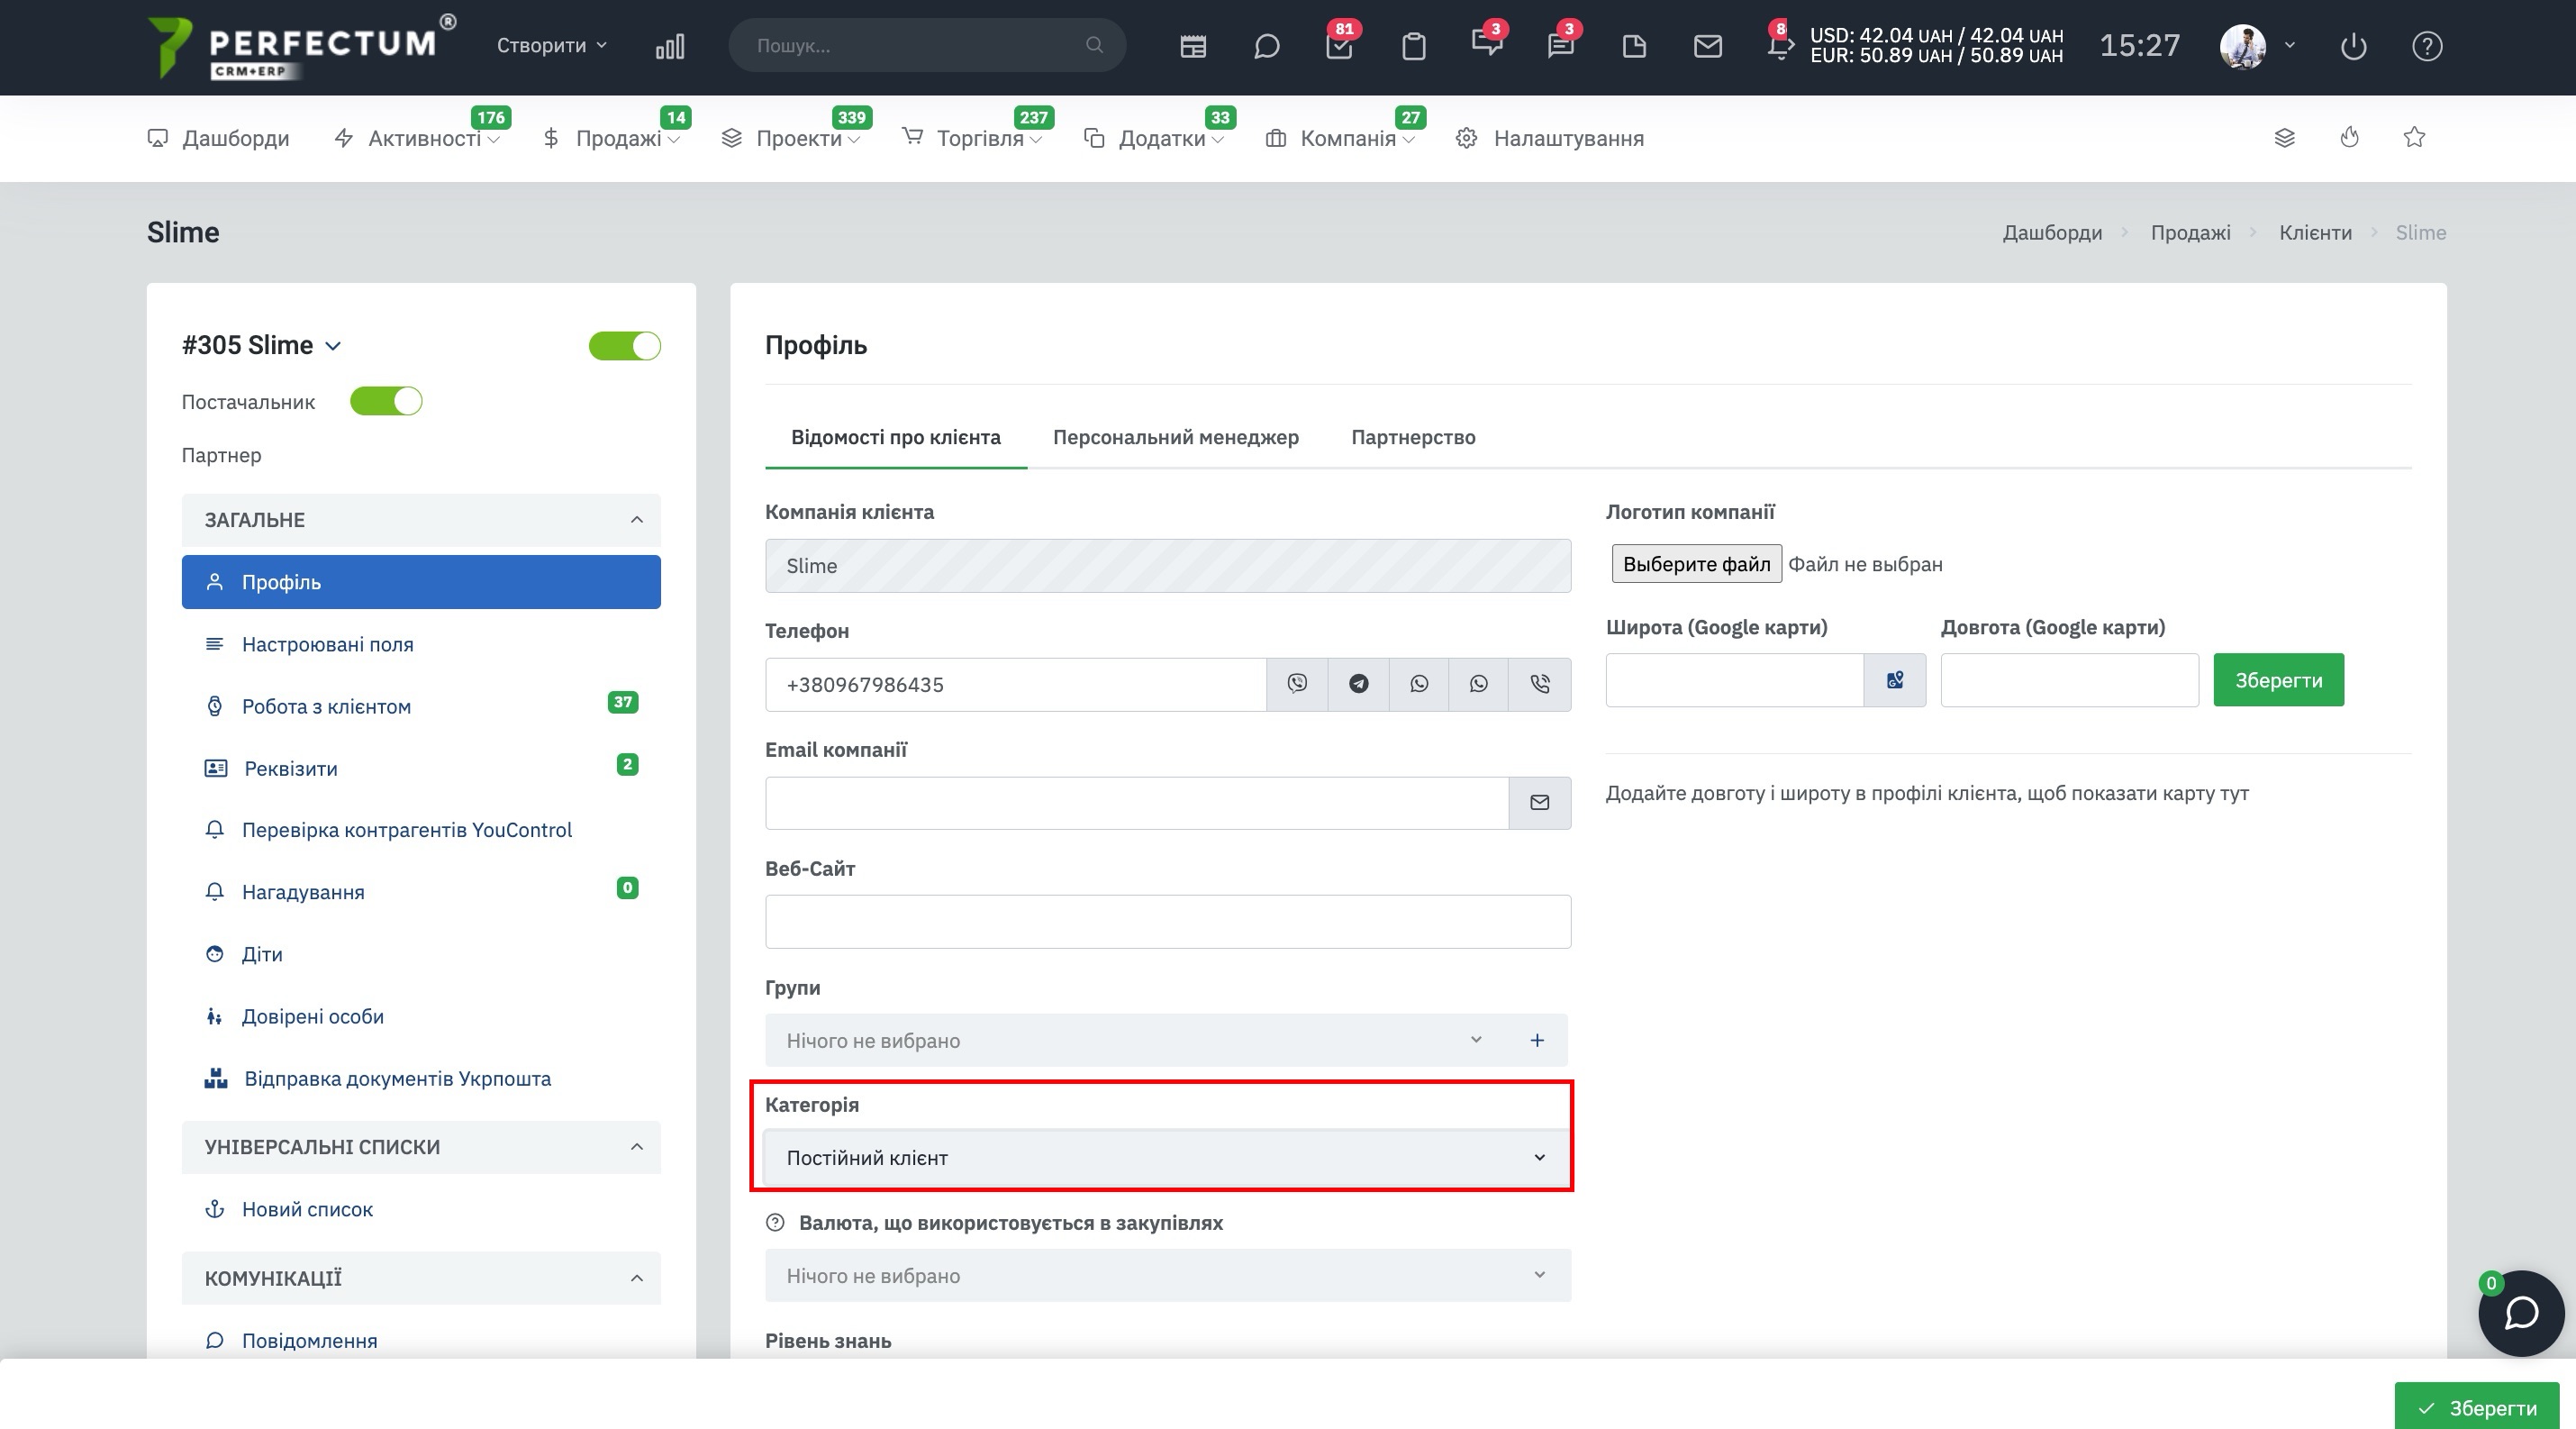Go to Продажі breadcrumb link
2576x1429 pixels.
2190,232
